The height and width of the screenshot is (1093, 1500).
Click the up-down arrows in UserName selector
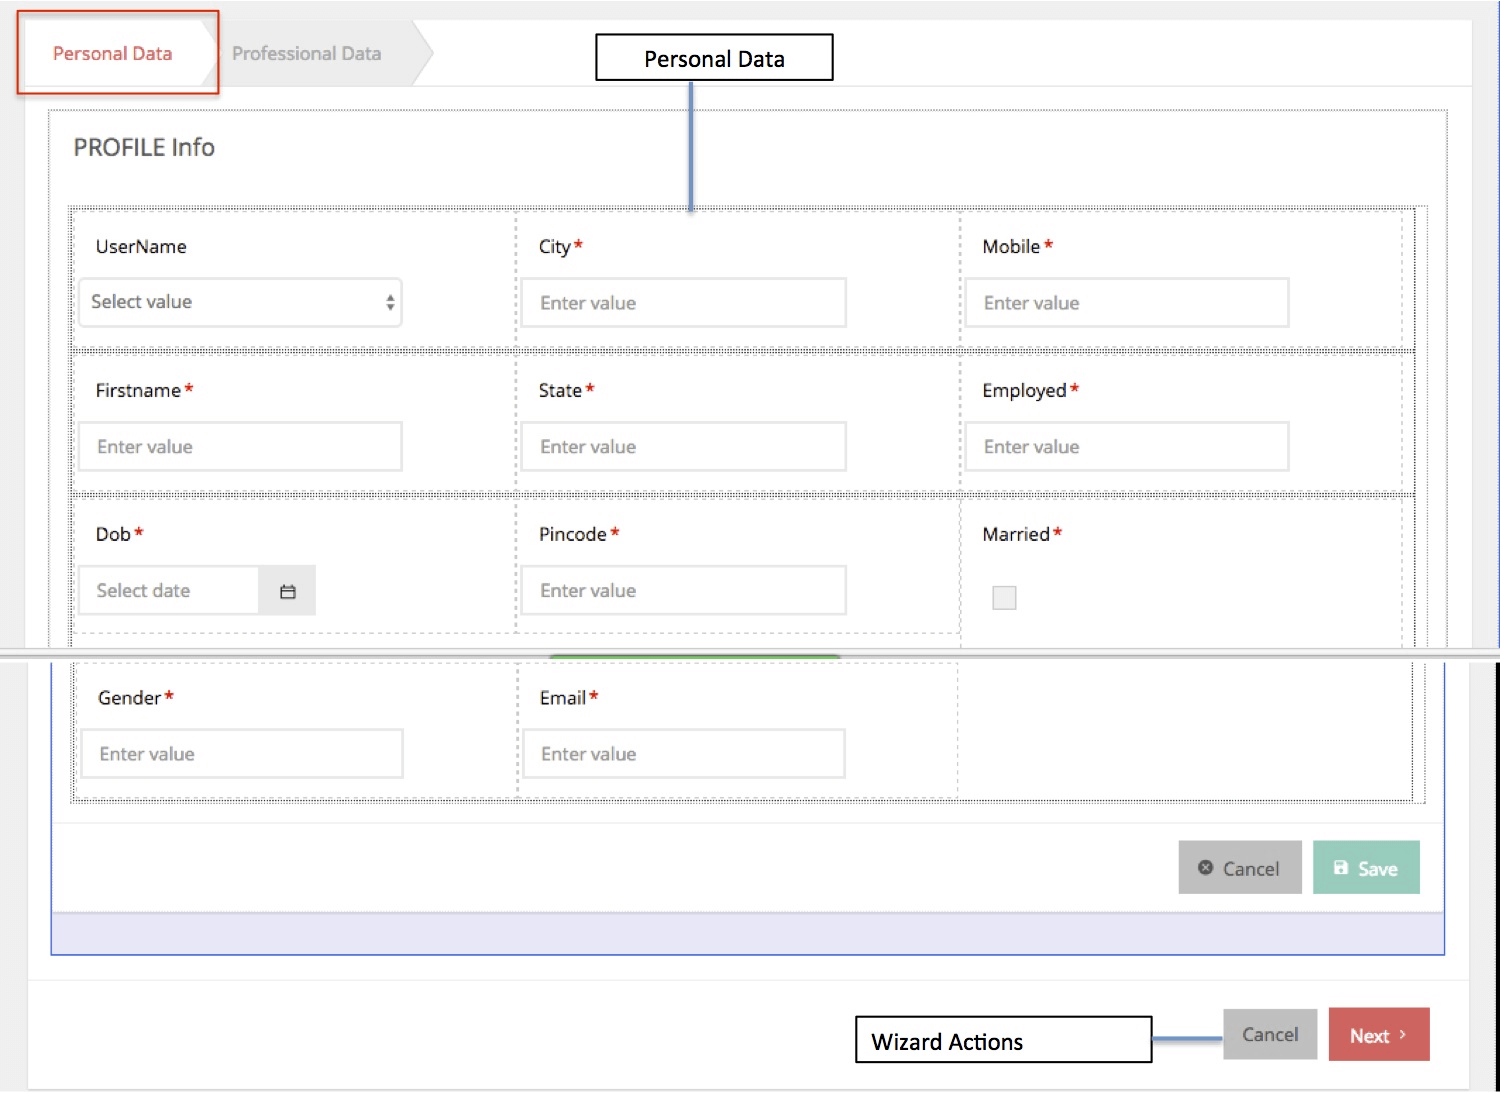tap(389, 301)
